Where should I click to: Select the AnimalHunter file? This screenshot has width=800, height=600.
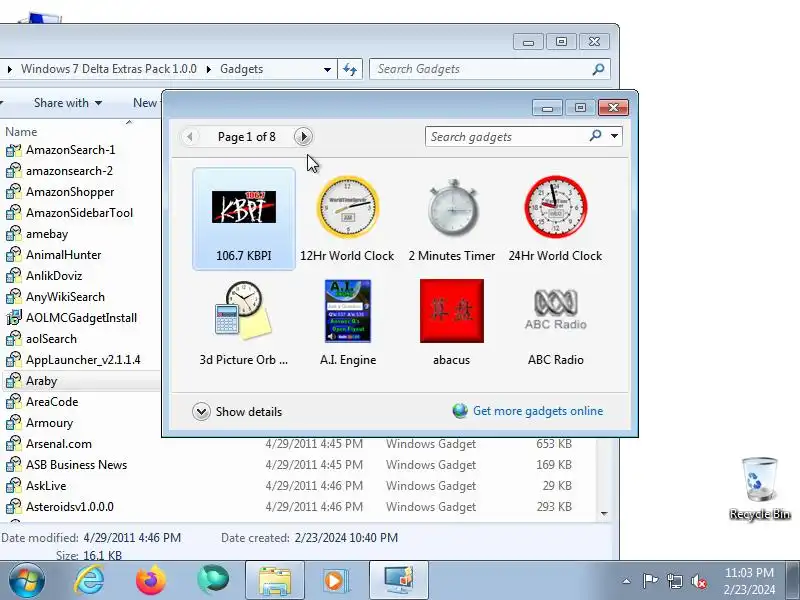(x=63, y=255)
